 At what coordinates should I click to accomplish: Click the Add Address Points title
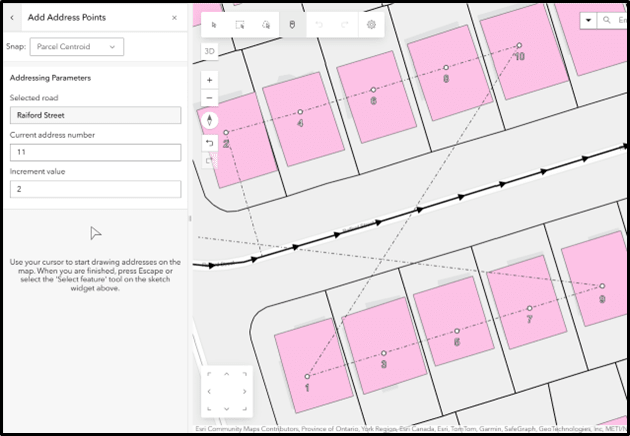pos(67,17)
